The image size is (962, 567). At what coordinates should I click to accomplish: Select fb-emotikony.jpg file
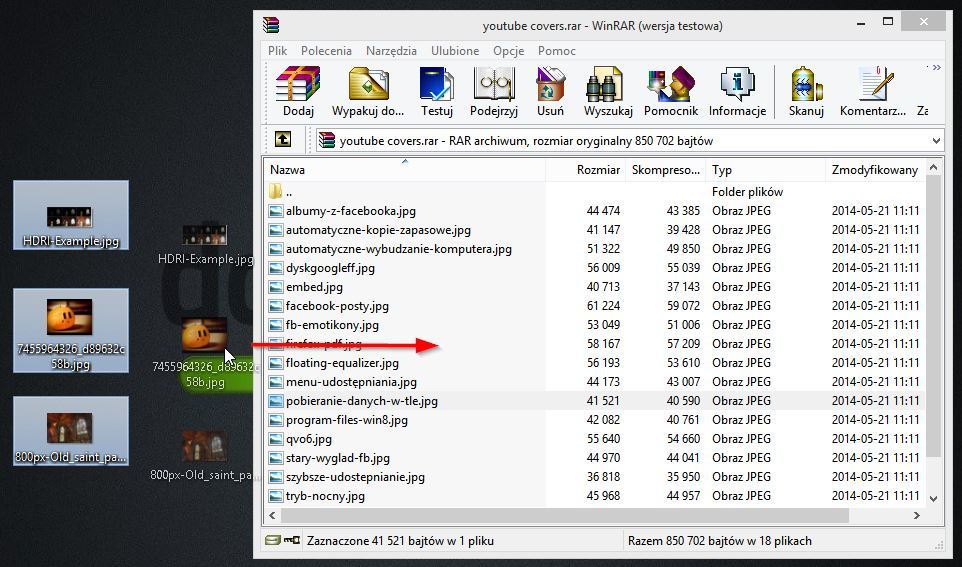click(332, 325)
